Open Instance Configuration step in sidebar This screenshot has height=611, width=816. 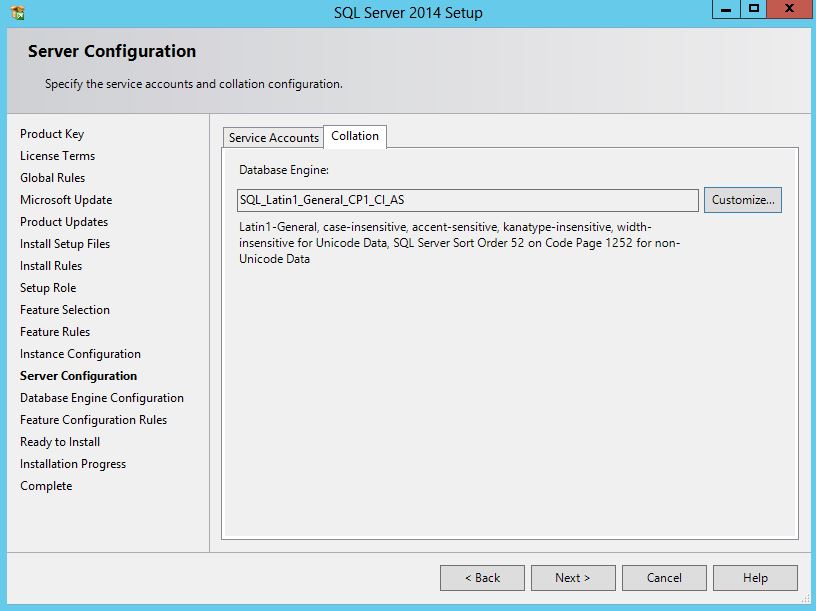point(80,354)
